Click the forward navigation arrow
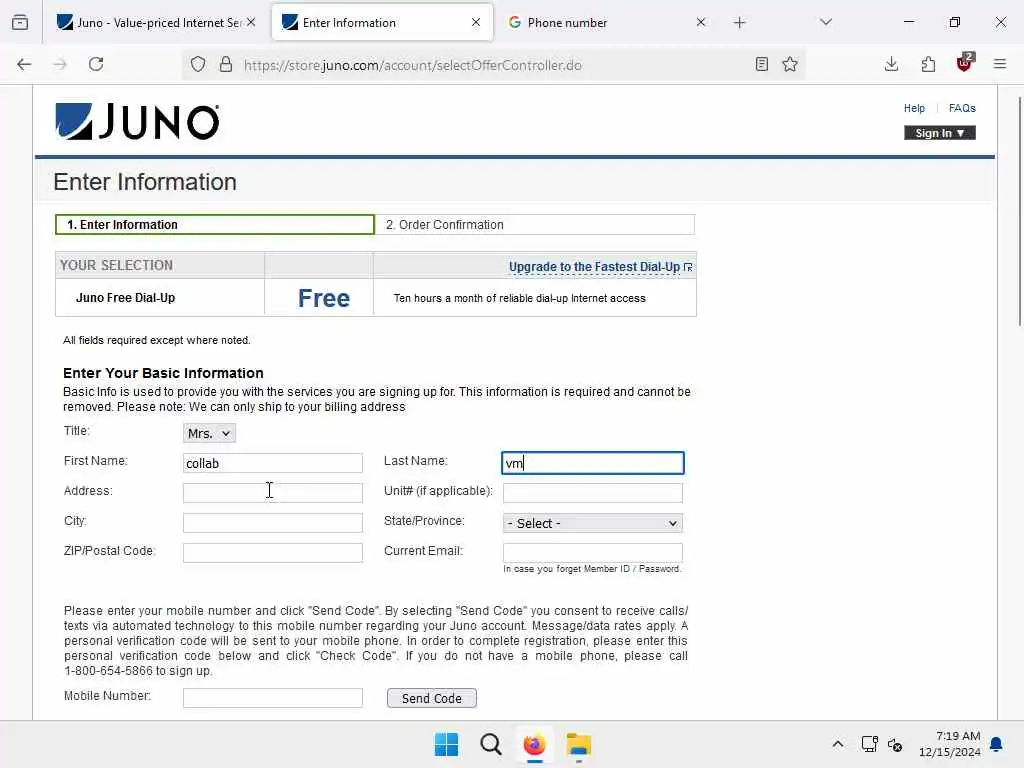The image size is (1024, 768). click(x=60, y=64)
